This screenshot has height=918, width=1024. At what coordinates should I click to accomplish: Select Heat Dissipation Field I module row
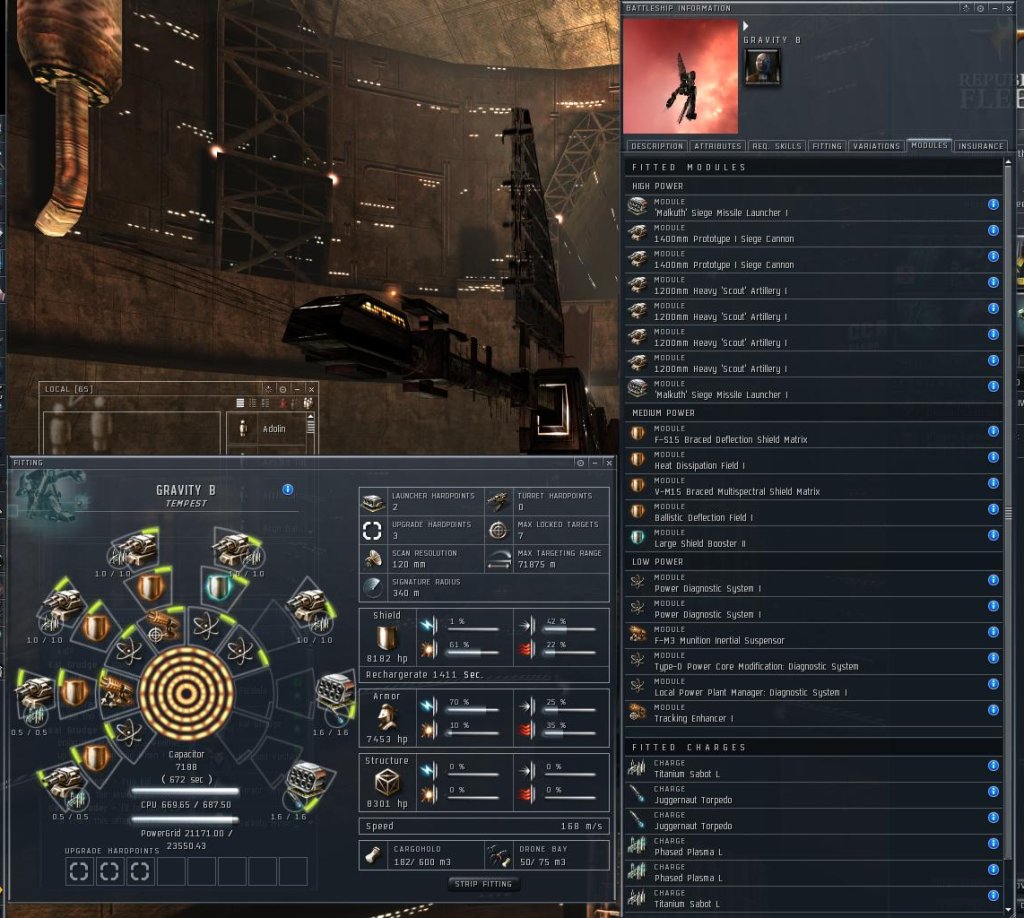[814, 460]
